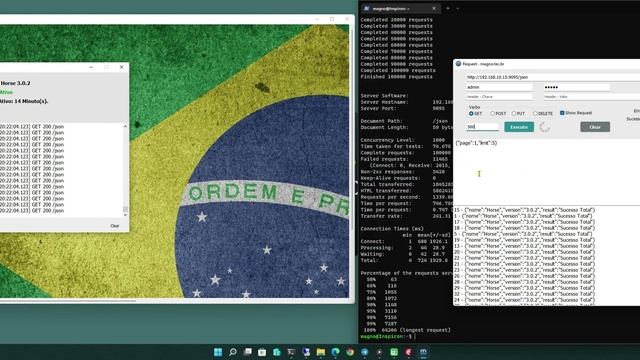Open the yellow File Explorer folder in taskbar
The width and height of the screenshot is (640, 360).
pos(321,352)
